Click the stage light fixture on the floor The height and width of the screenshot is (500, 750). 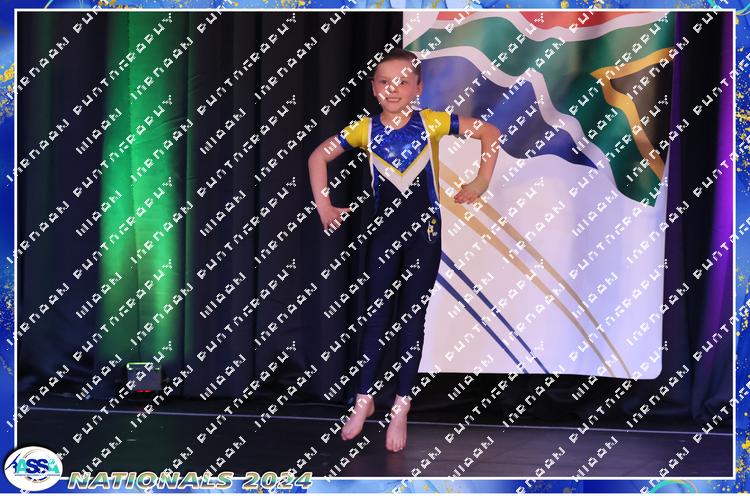[x=141, y=377]
